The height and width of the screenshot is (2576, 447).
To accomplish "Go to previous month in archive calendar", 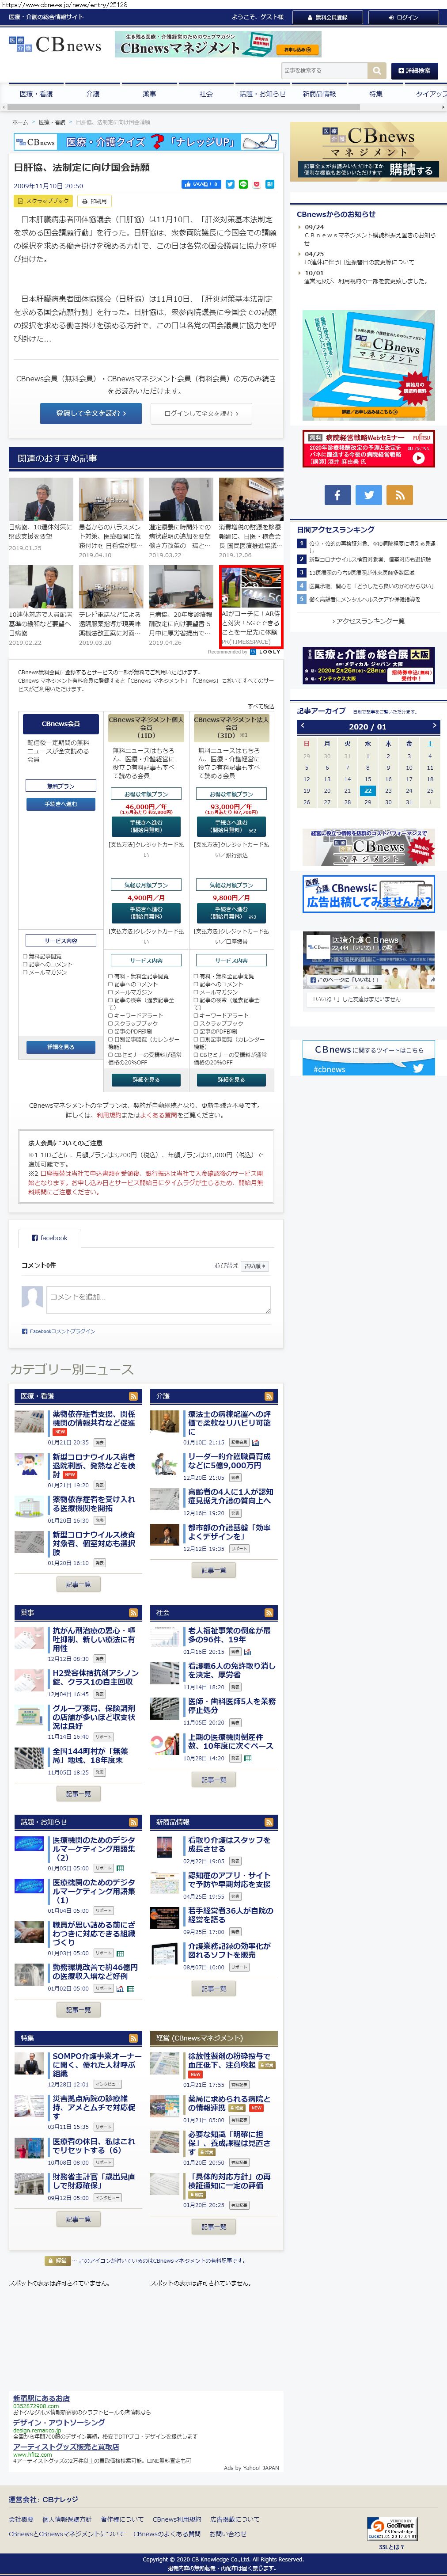I will pos(304,726).
